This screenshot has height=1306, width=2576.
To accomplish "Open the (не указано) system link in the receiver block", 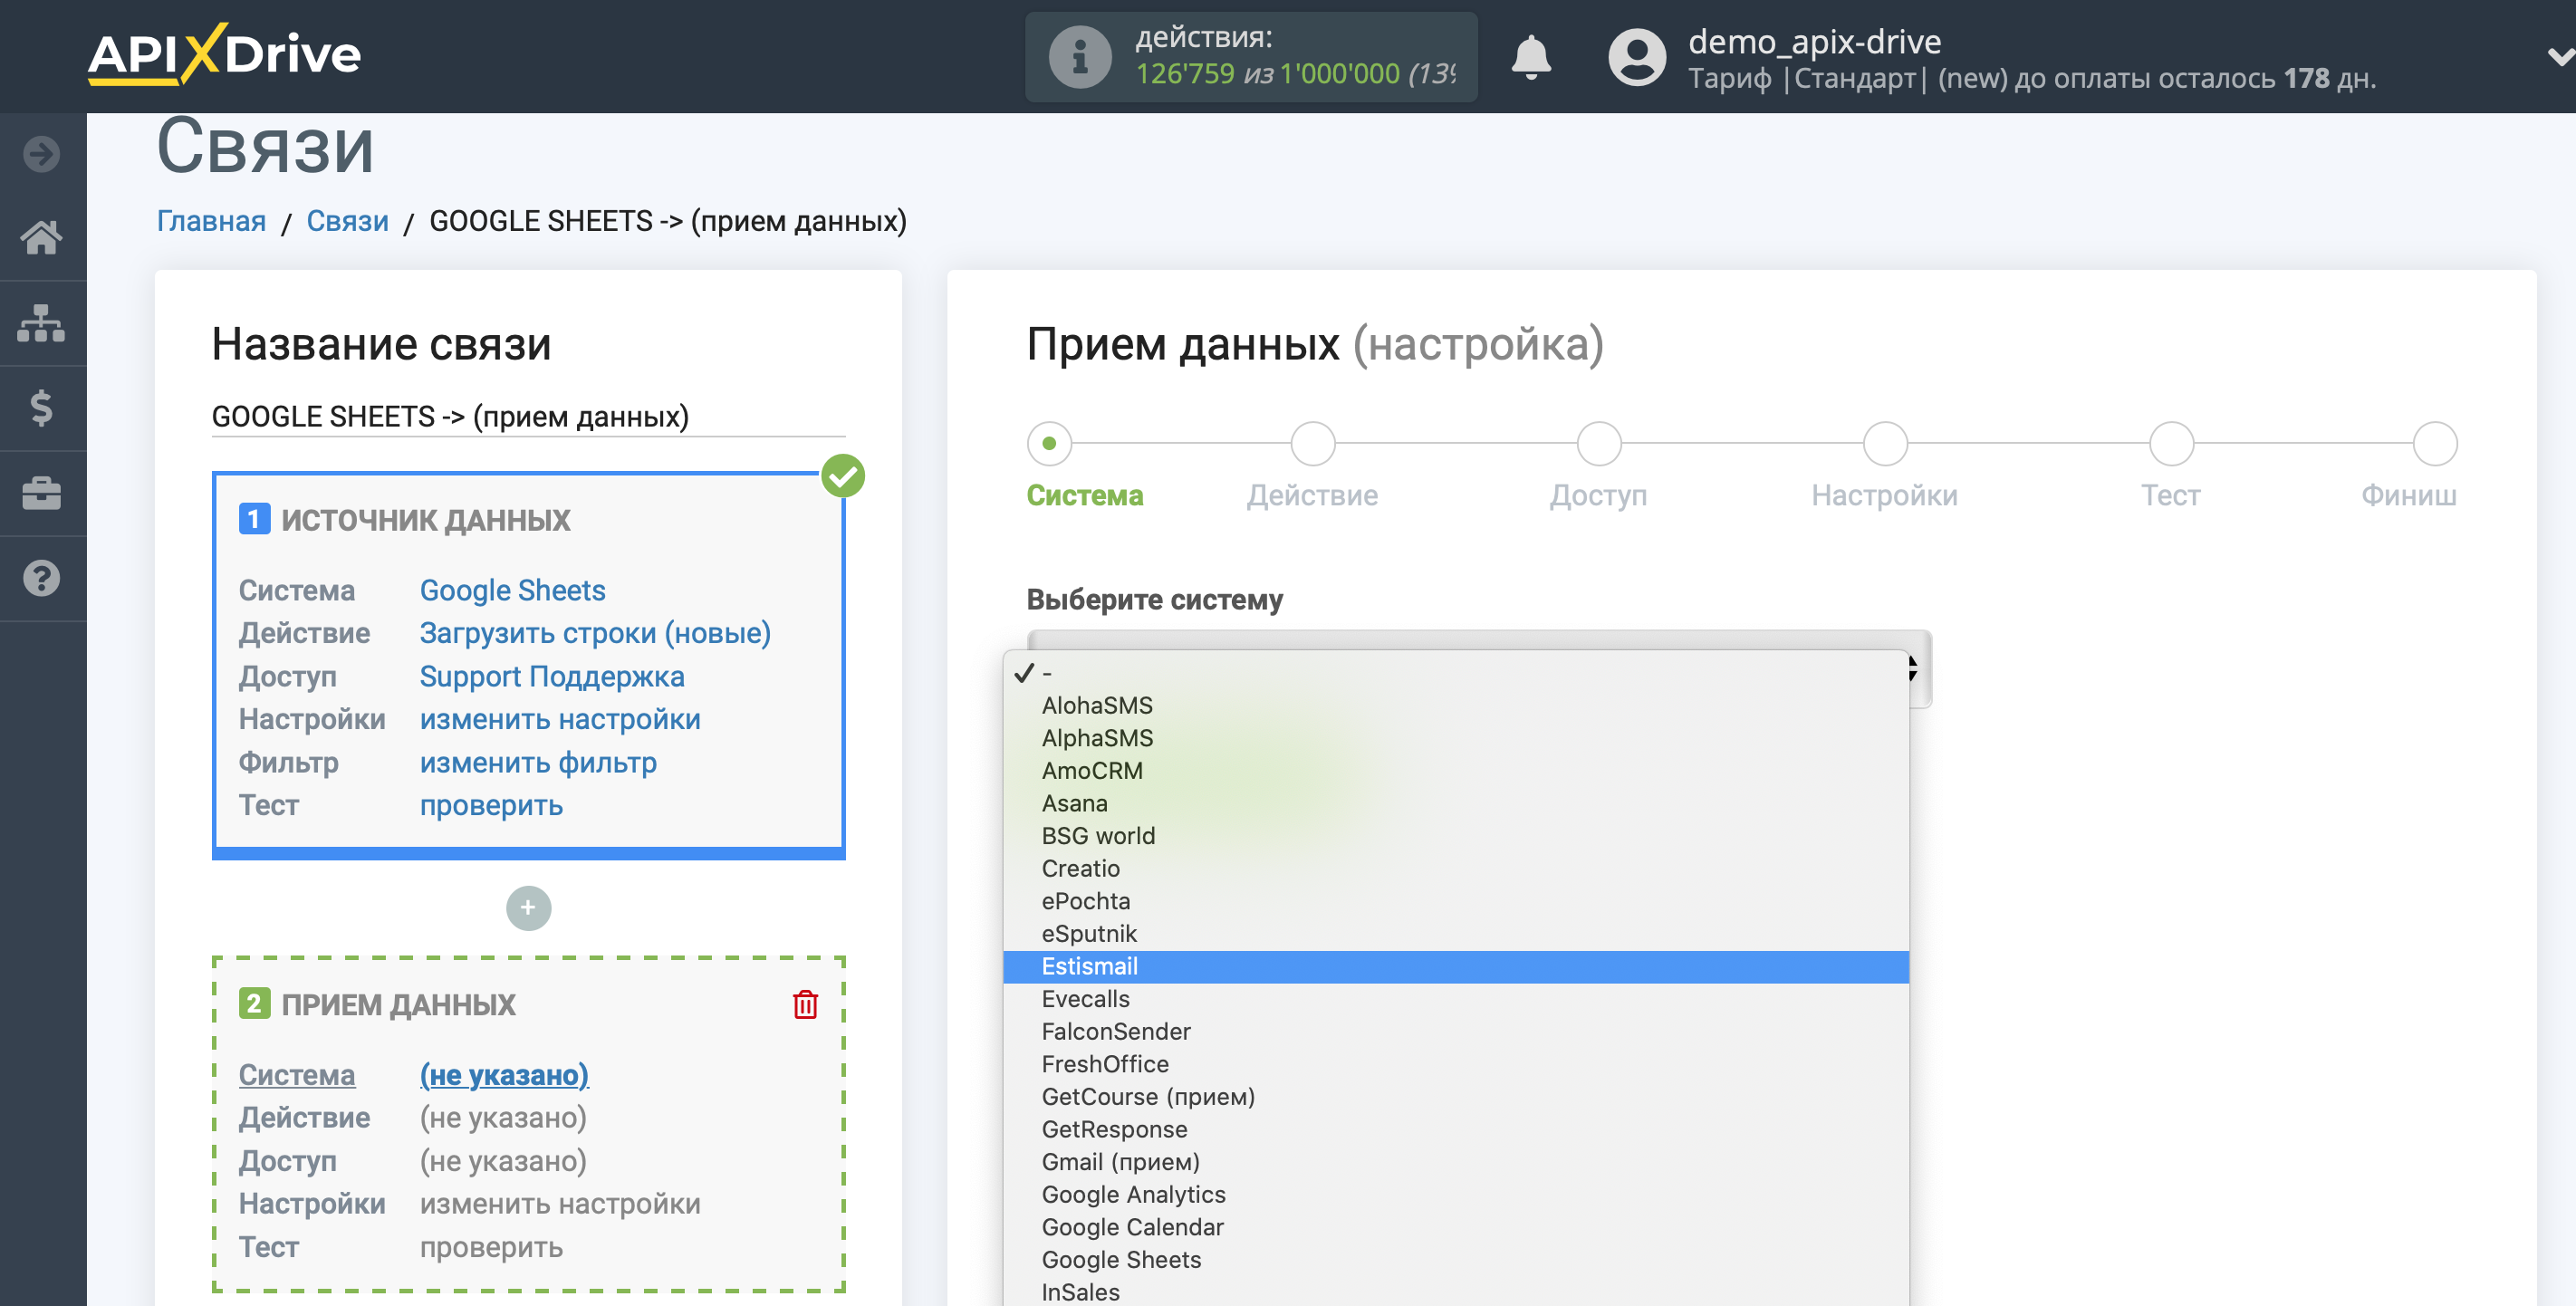I will pos(504,1075).
